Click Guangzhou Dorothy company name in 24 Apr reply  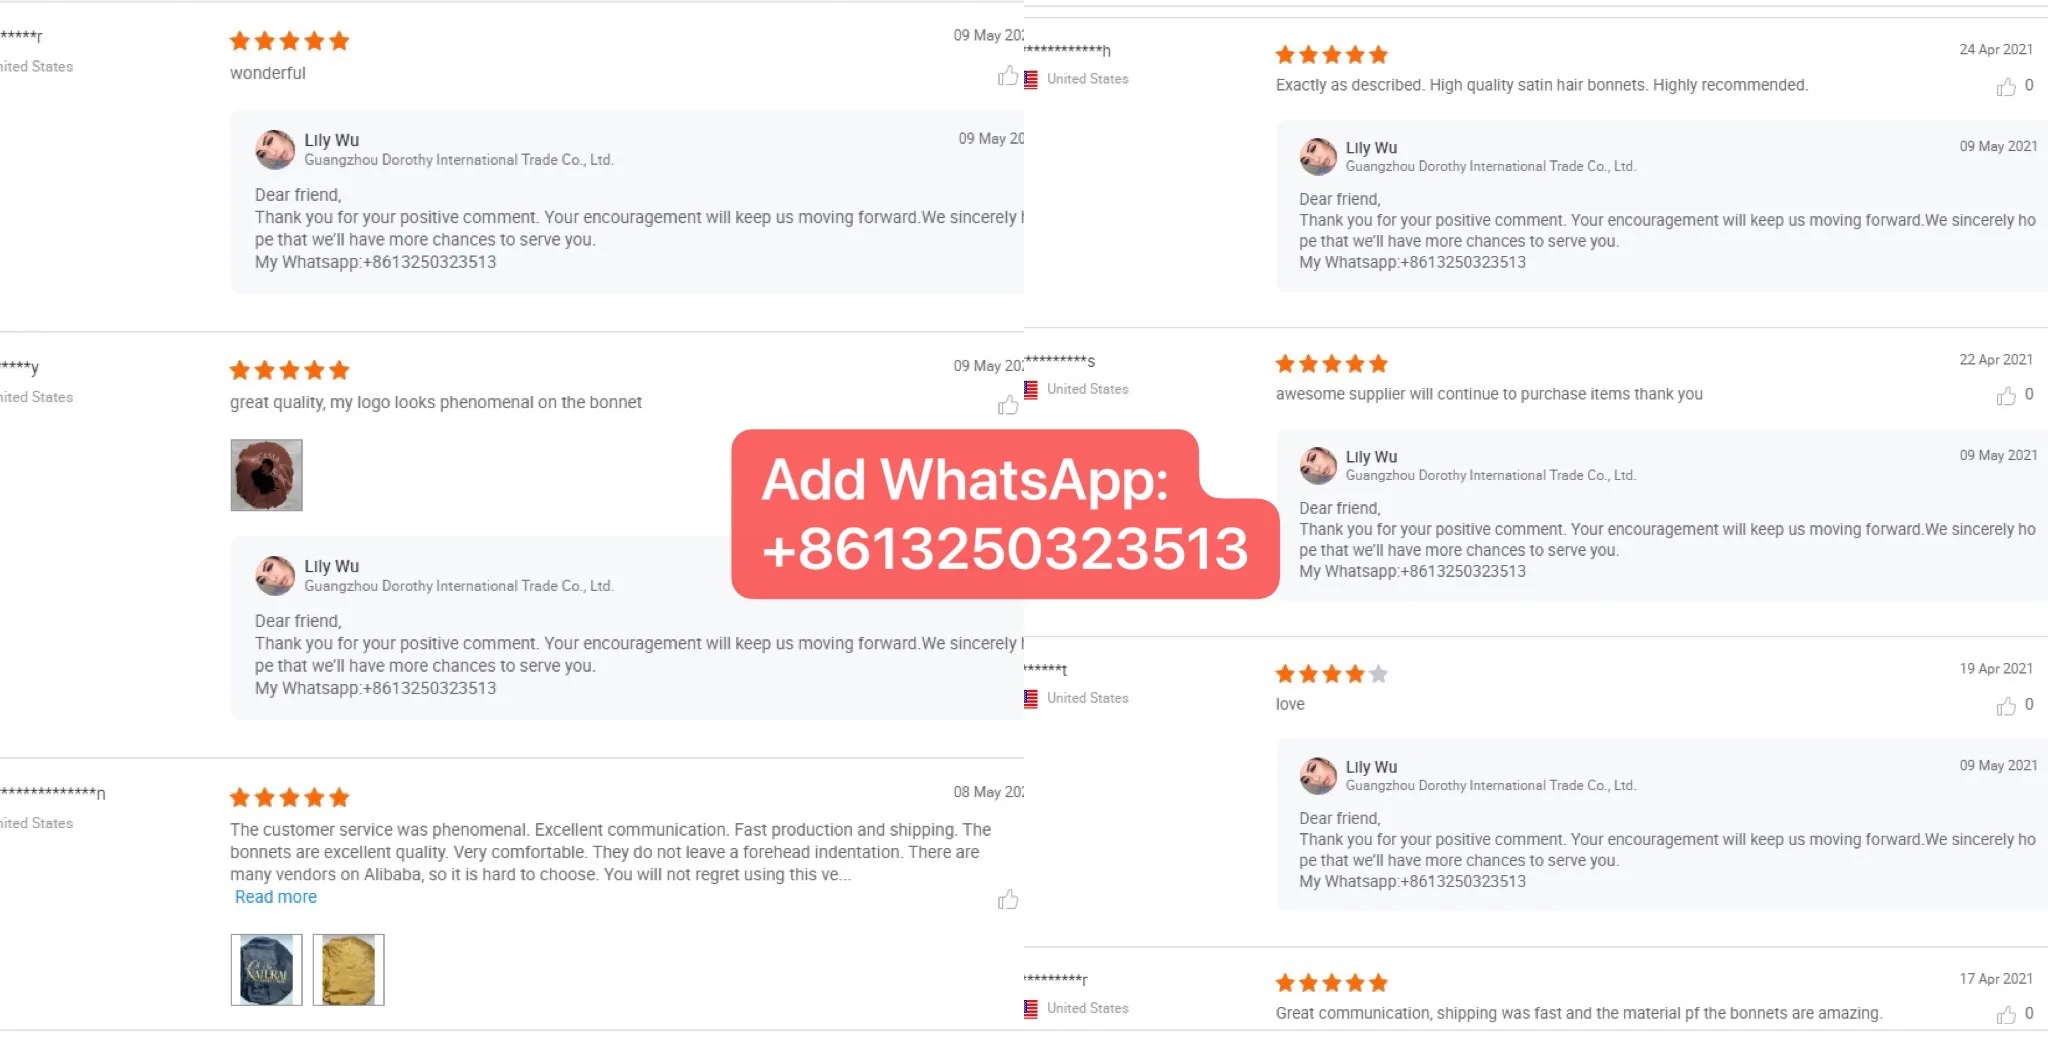click(1490, 166)
